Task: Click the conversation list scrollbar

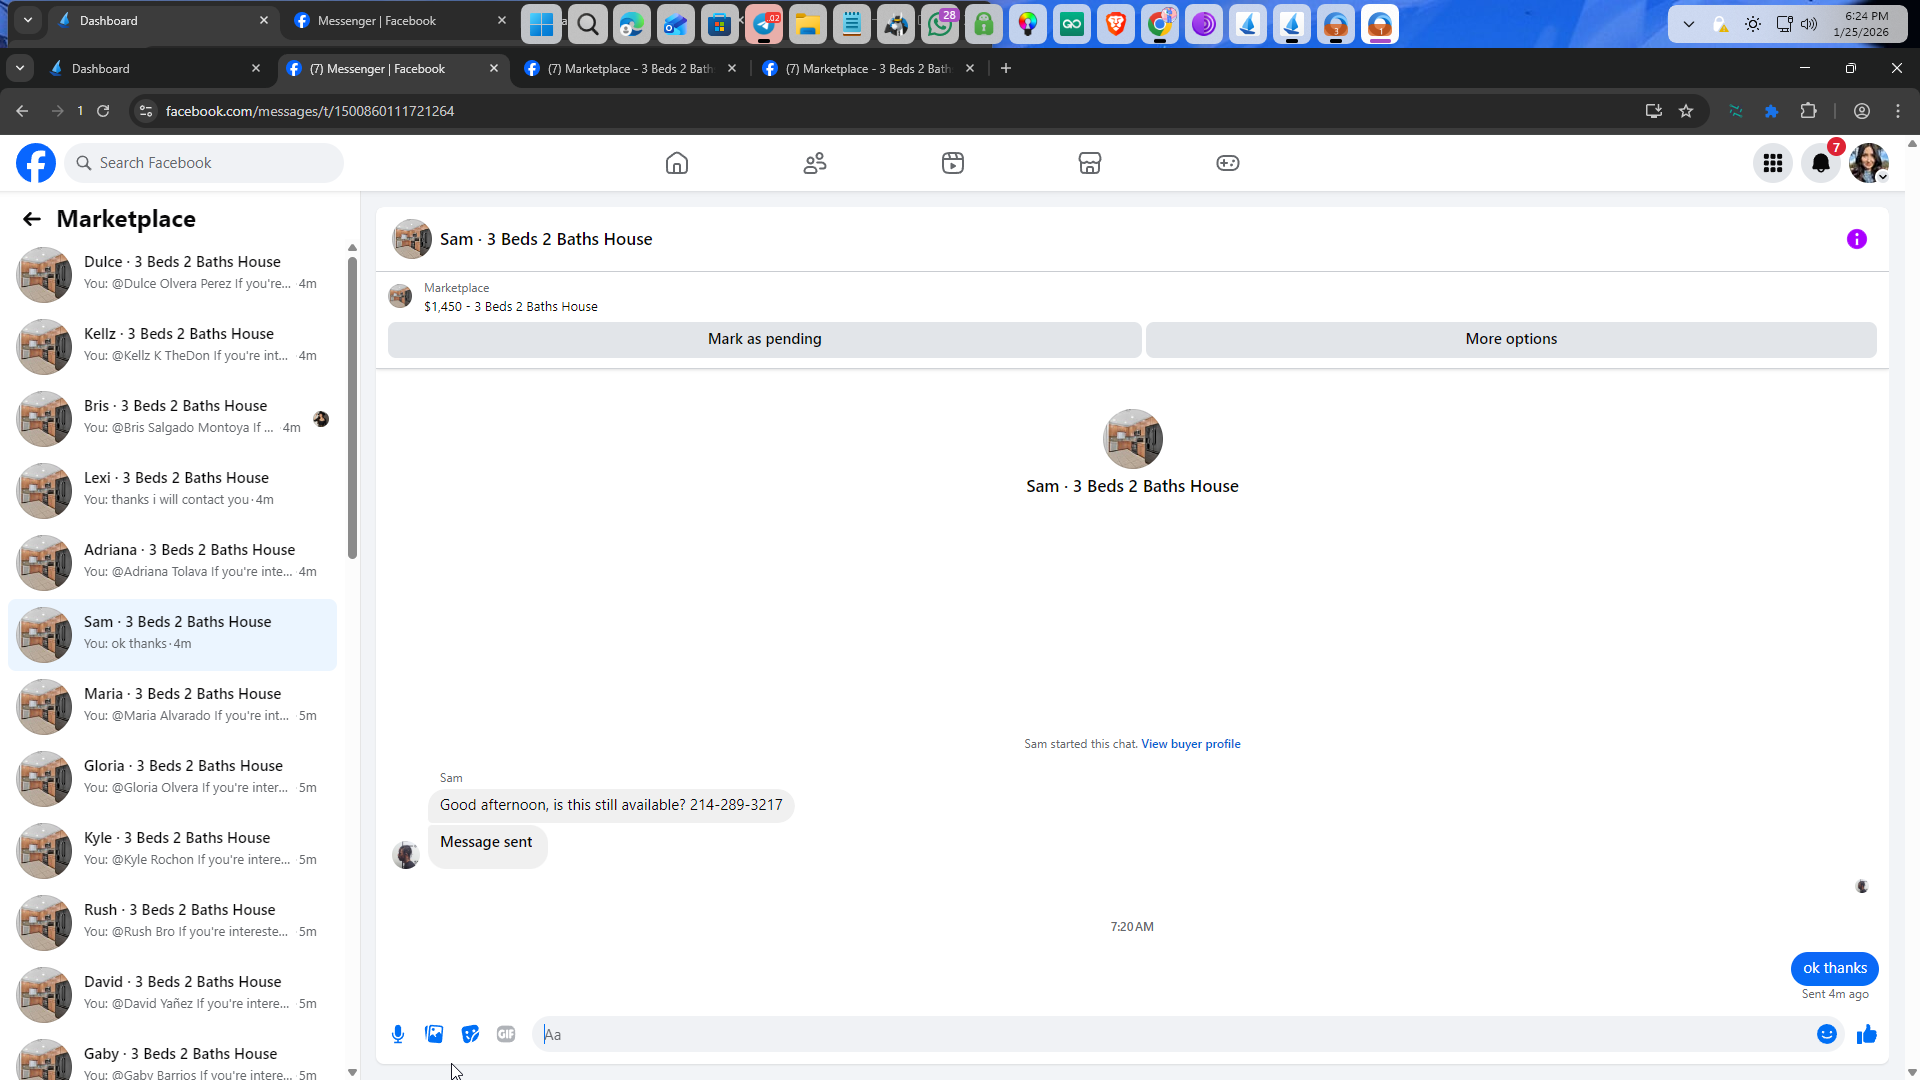Action: (x=352, y=408)
